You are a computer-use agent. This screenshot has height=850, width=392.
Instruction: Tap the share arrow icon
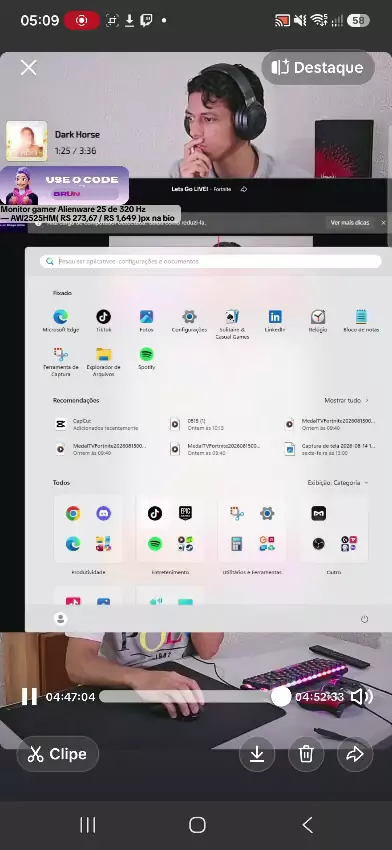355,754
